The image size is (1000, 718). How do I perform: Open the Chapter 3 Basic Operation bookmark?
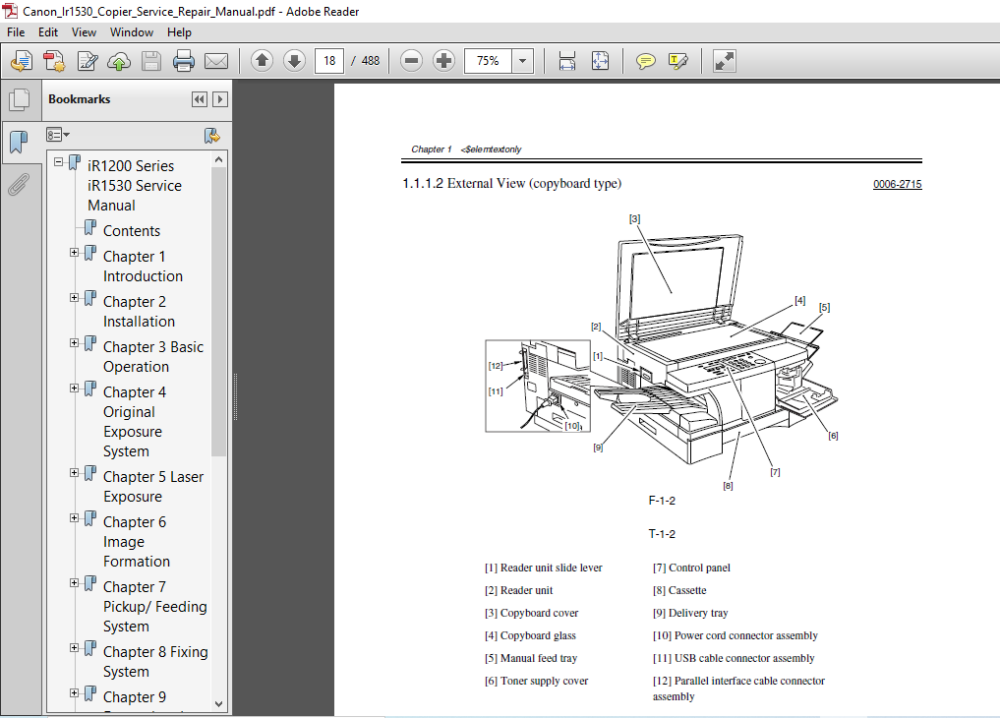tap(153, 357)
